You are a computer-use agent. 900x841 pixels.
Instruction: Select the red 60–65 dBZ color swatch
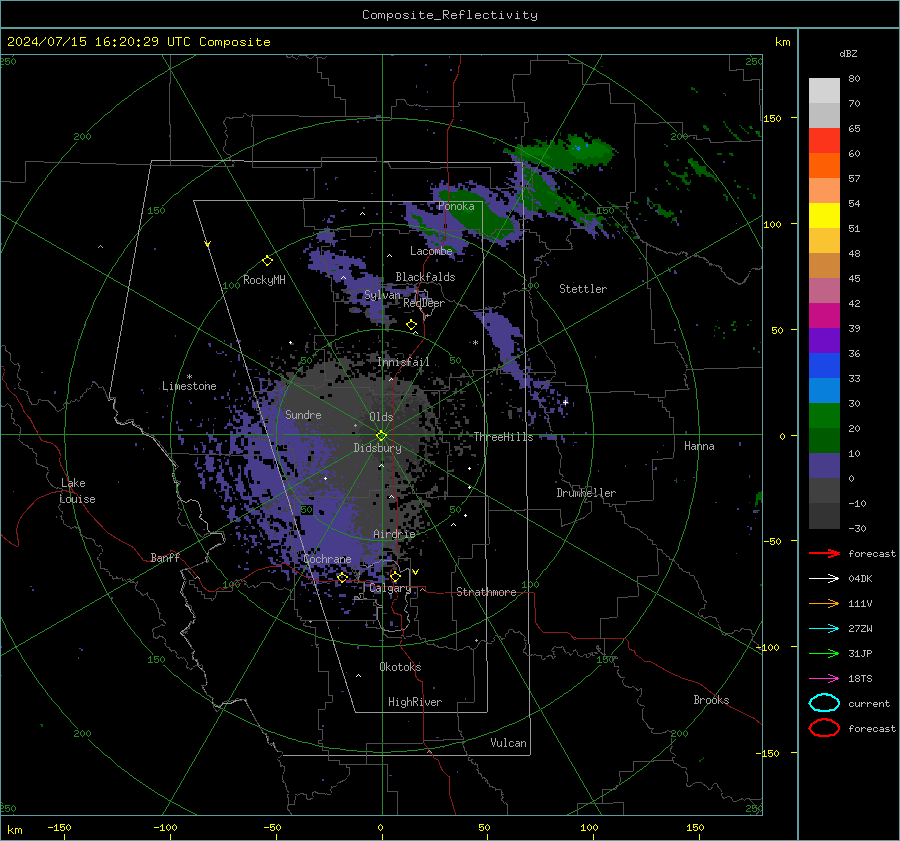tap(824, 140)
